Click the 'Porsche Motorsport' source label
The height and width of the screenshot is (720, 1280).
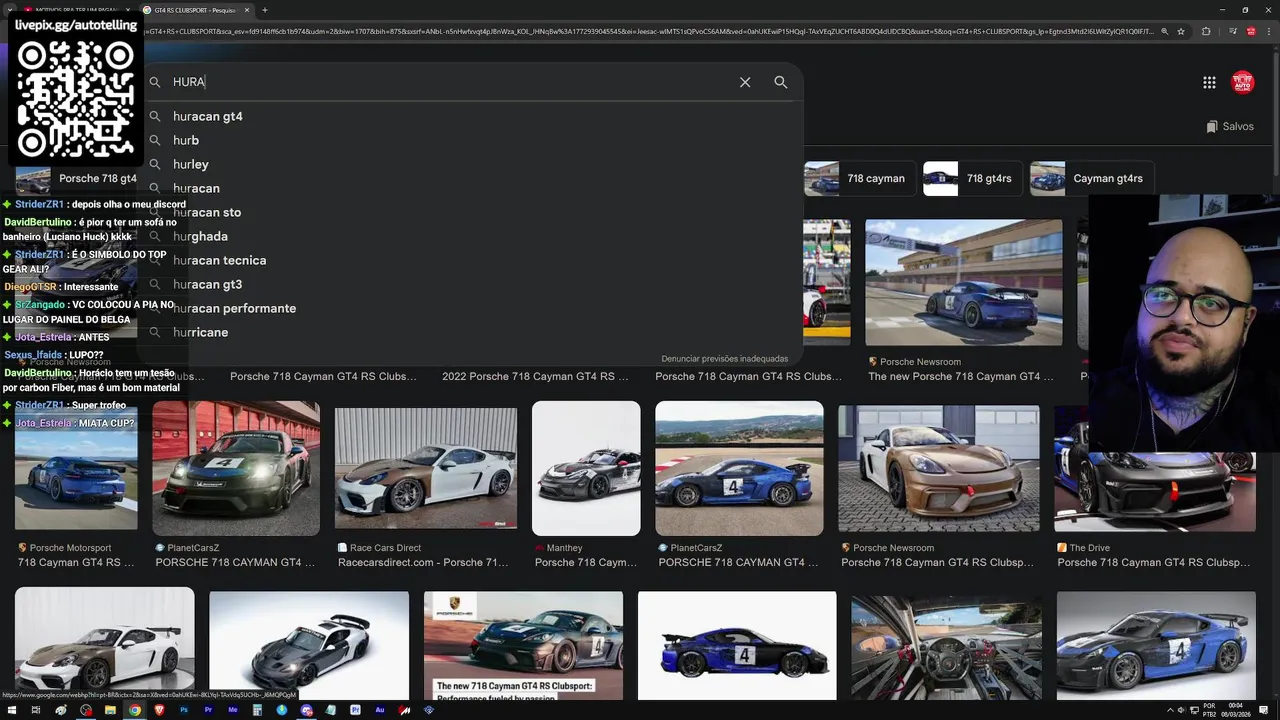[70, 548]
